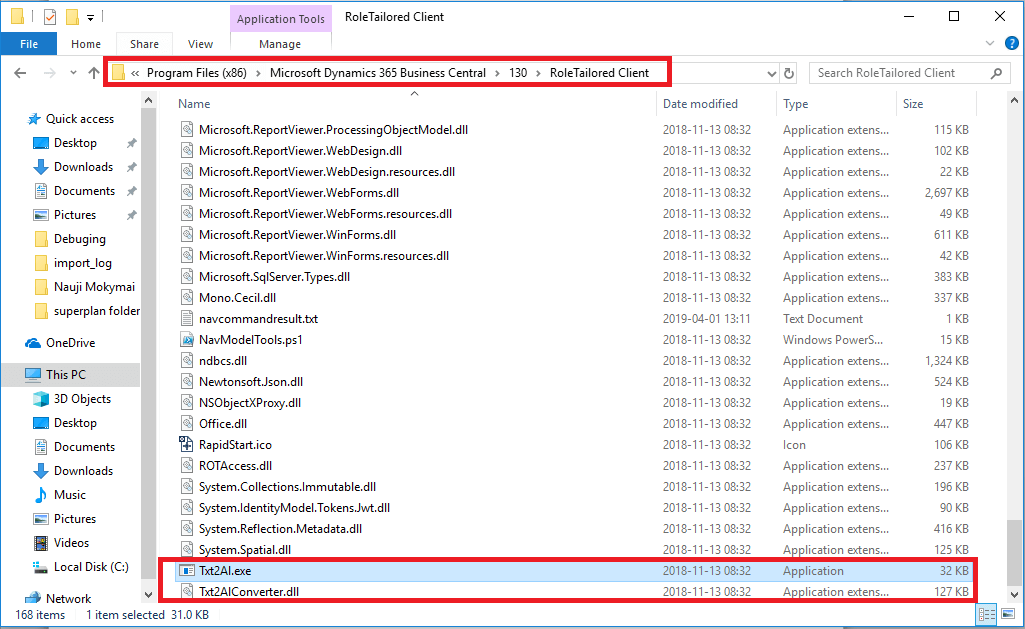Expand the ribbon with the chevron

pos(990,44)
